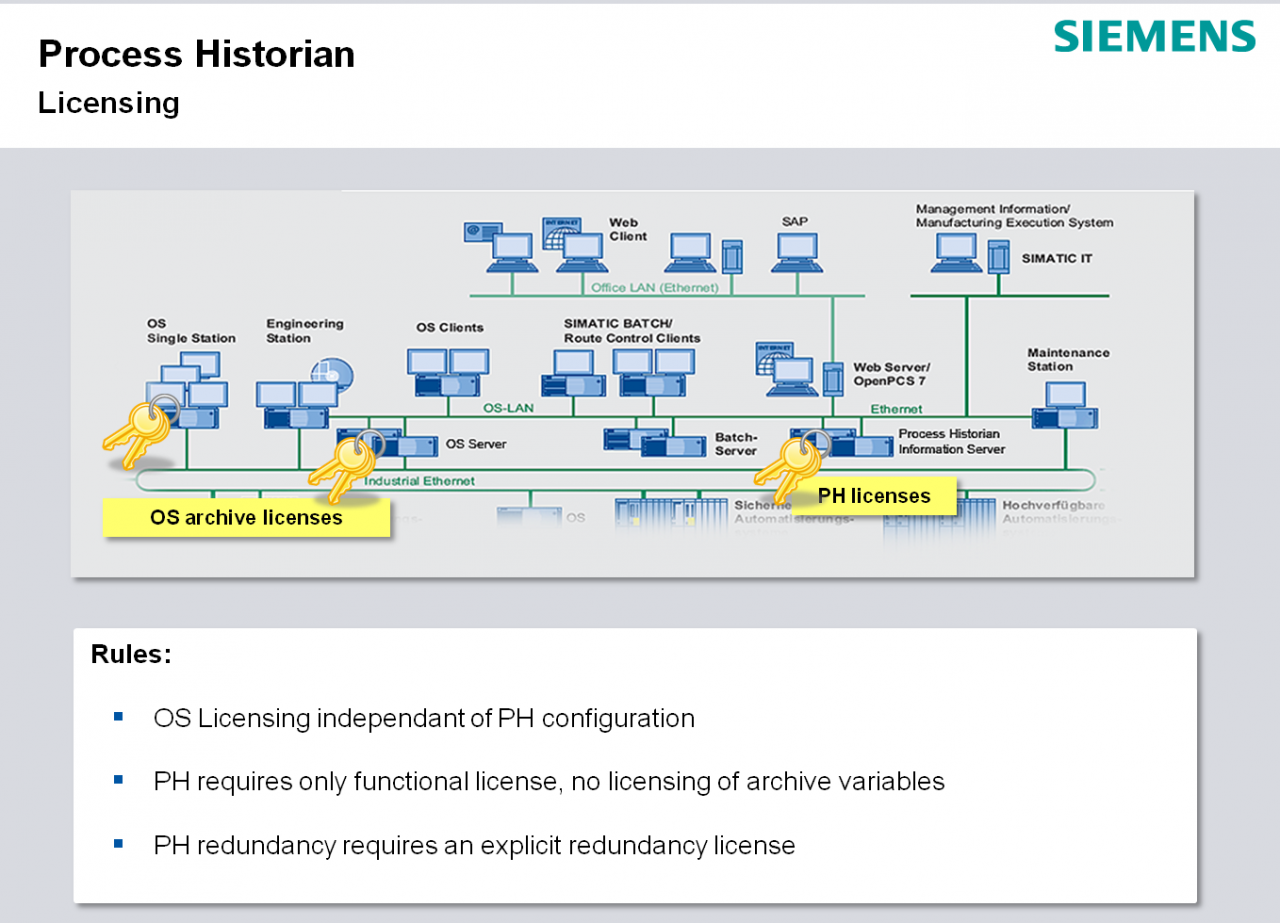This screenshot has height=923, width=1280.
Task: Click 'PH redundancy requires an explicit redundancy license'
Action: click(474, 845)
